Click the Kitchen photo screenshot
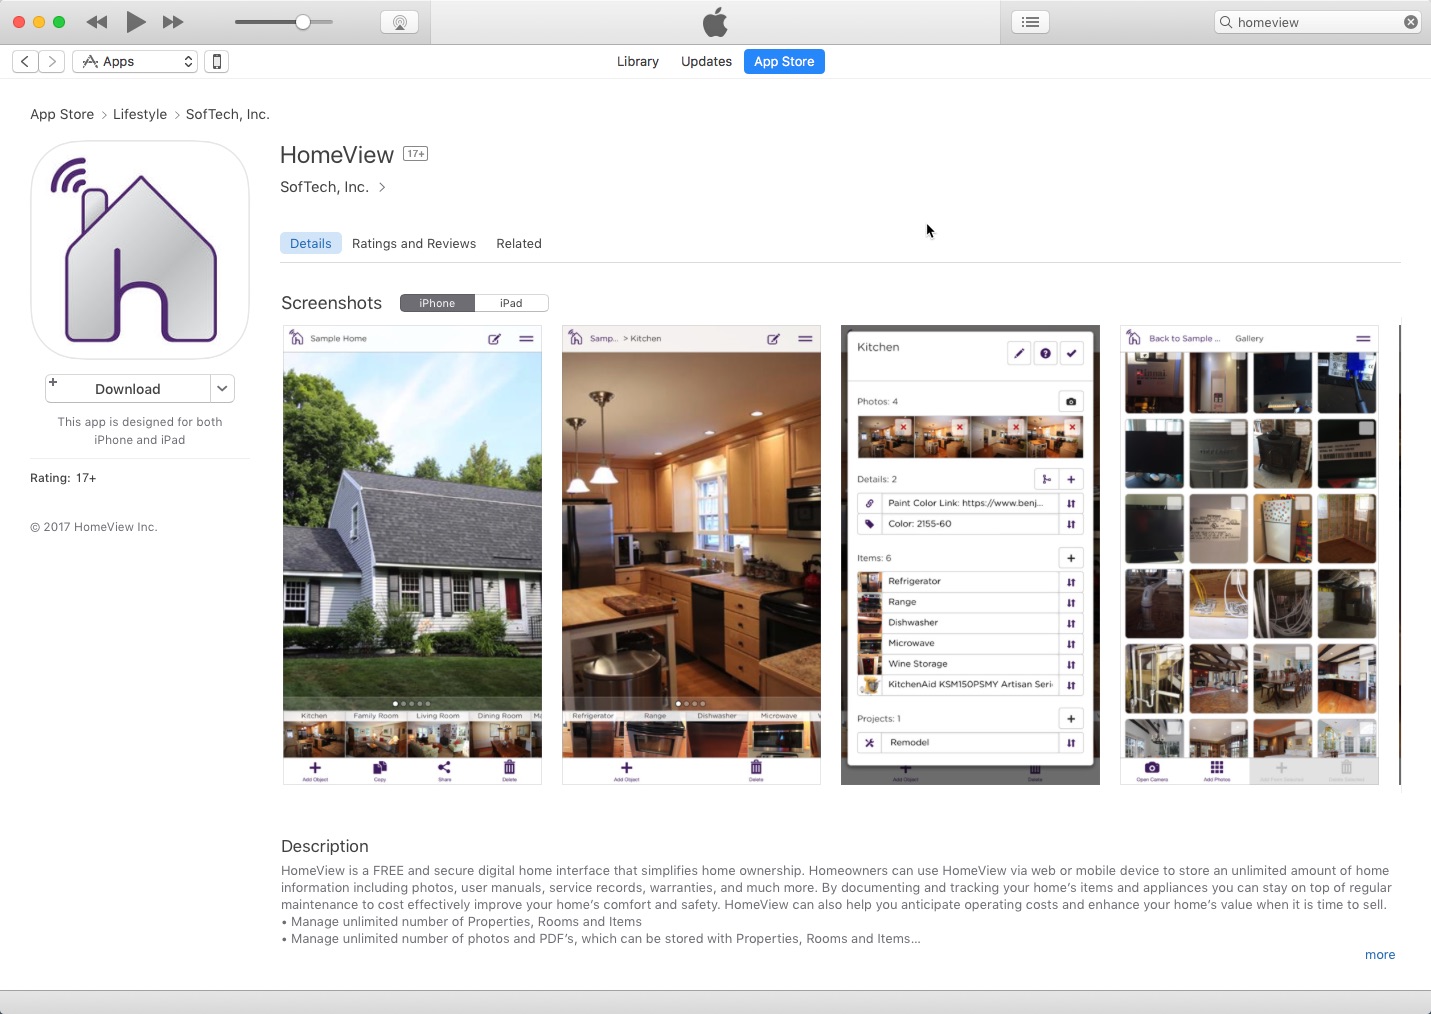This screenshot has height=1014, width=1431. [691, 555]
